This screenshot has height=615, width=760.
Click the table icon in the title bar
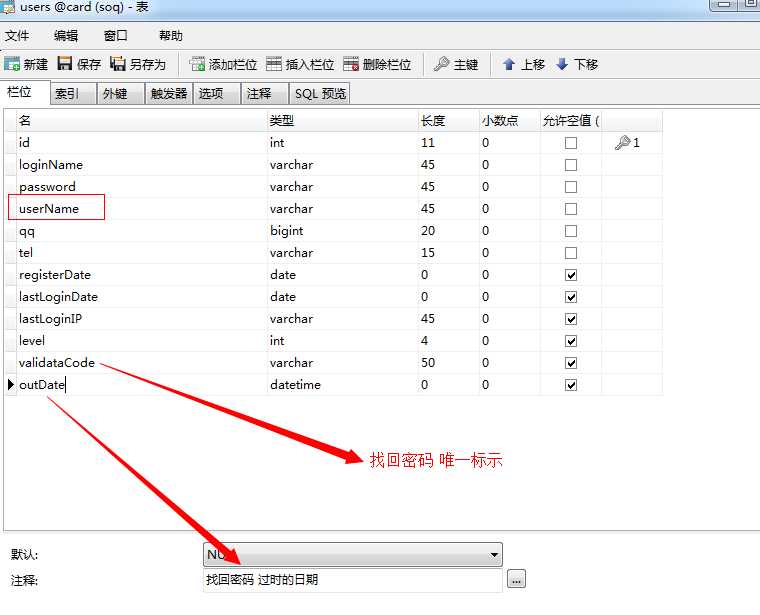tap(7, 7)
